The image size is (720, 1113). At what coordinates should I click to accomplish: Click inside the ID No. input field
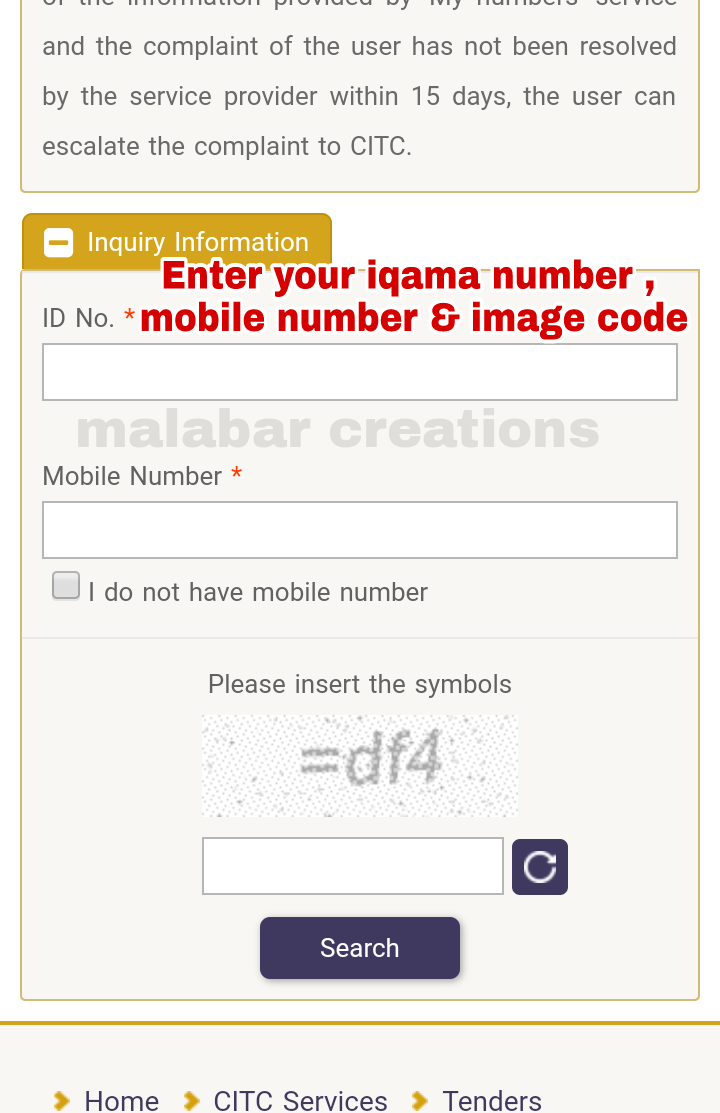click(x=360, y=371)
